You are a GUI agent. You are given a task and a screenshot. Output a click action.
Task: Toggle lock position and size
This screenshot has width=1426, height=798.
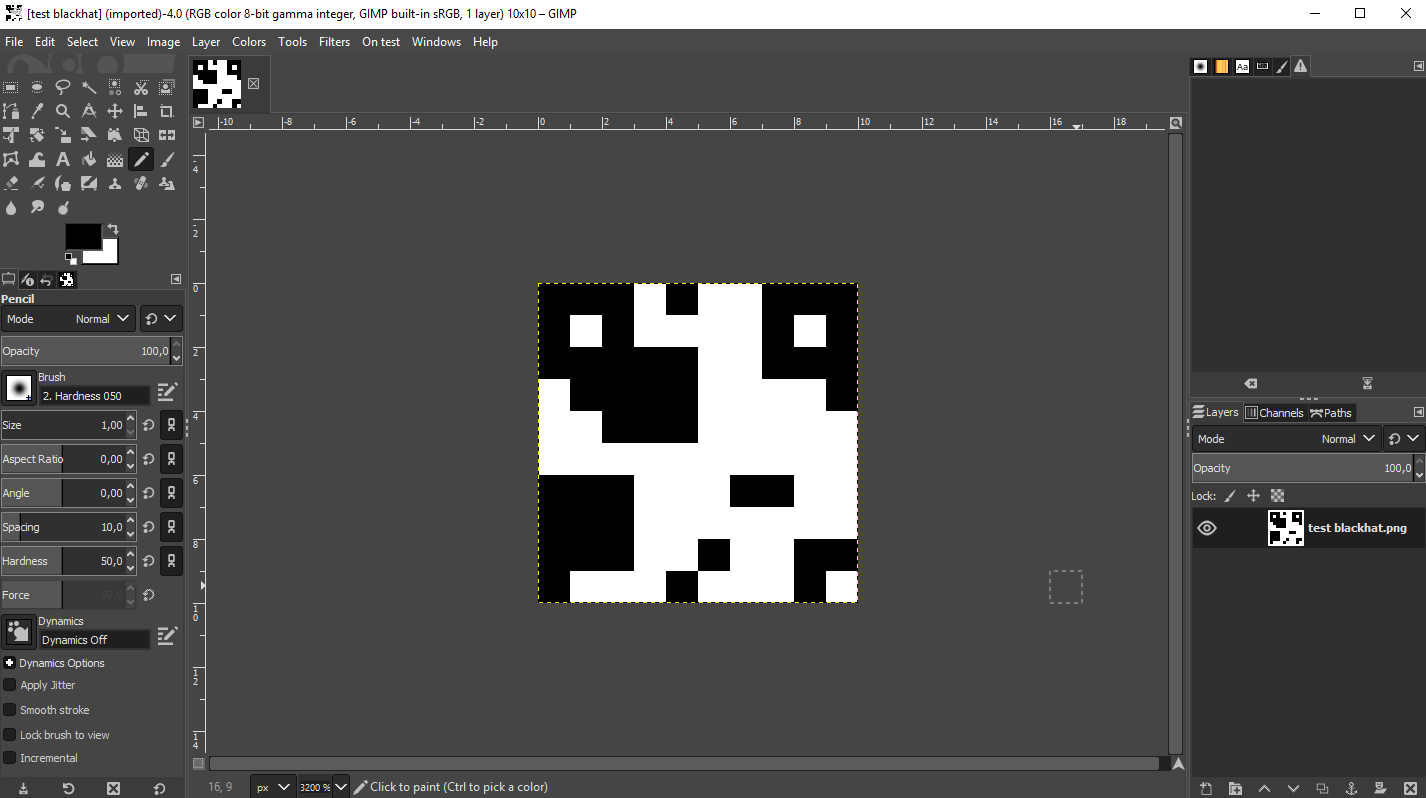tap(1253, 495)
